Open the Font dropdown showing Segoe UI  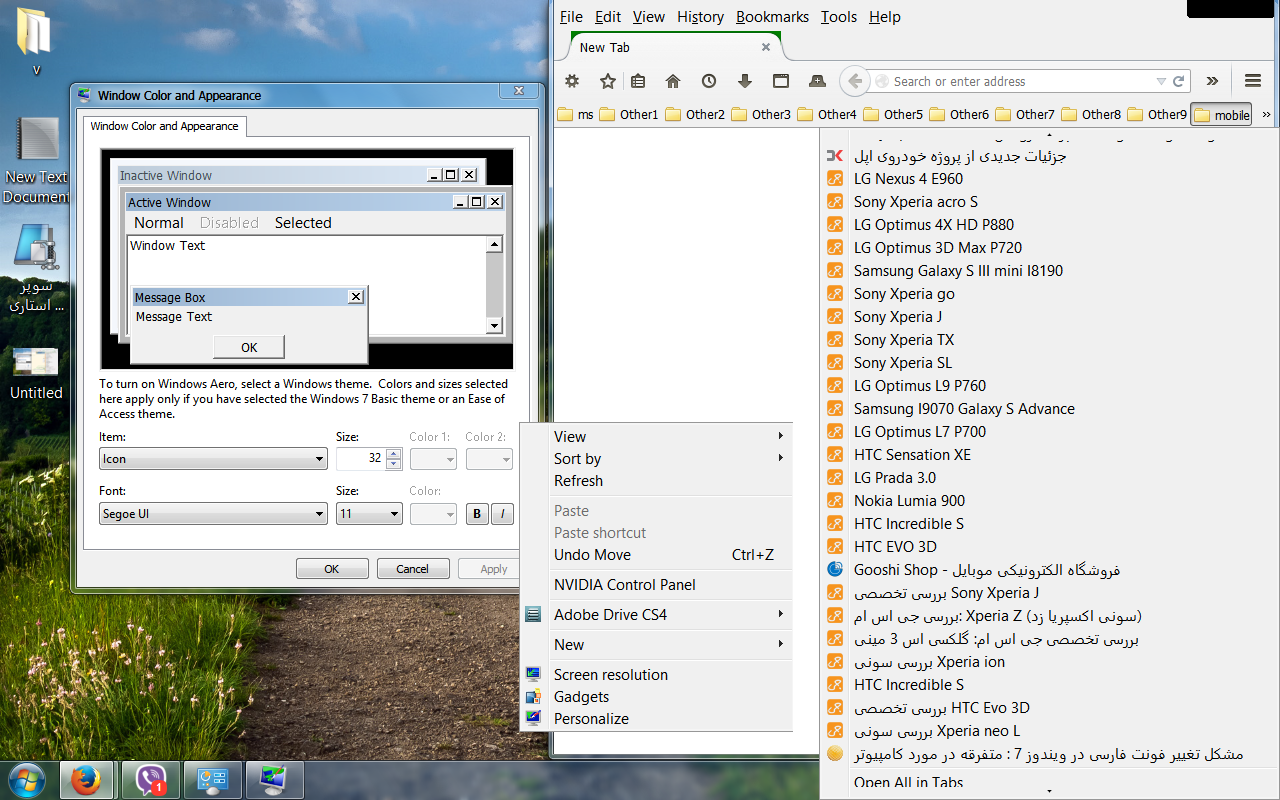[x=213, y=514]
